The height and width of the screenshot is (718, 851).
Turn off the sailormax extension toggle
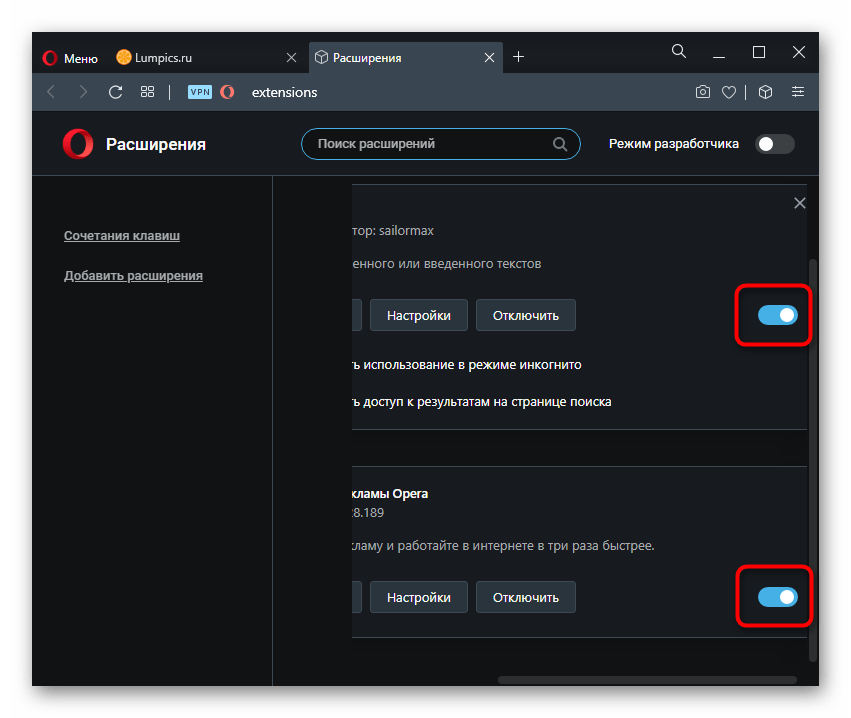[x=777, y=316]
